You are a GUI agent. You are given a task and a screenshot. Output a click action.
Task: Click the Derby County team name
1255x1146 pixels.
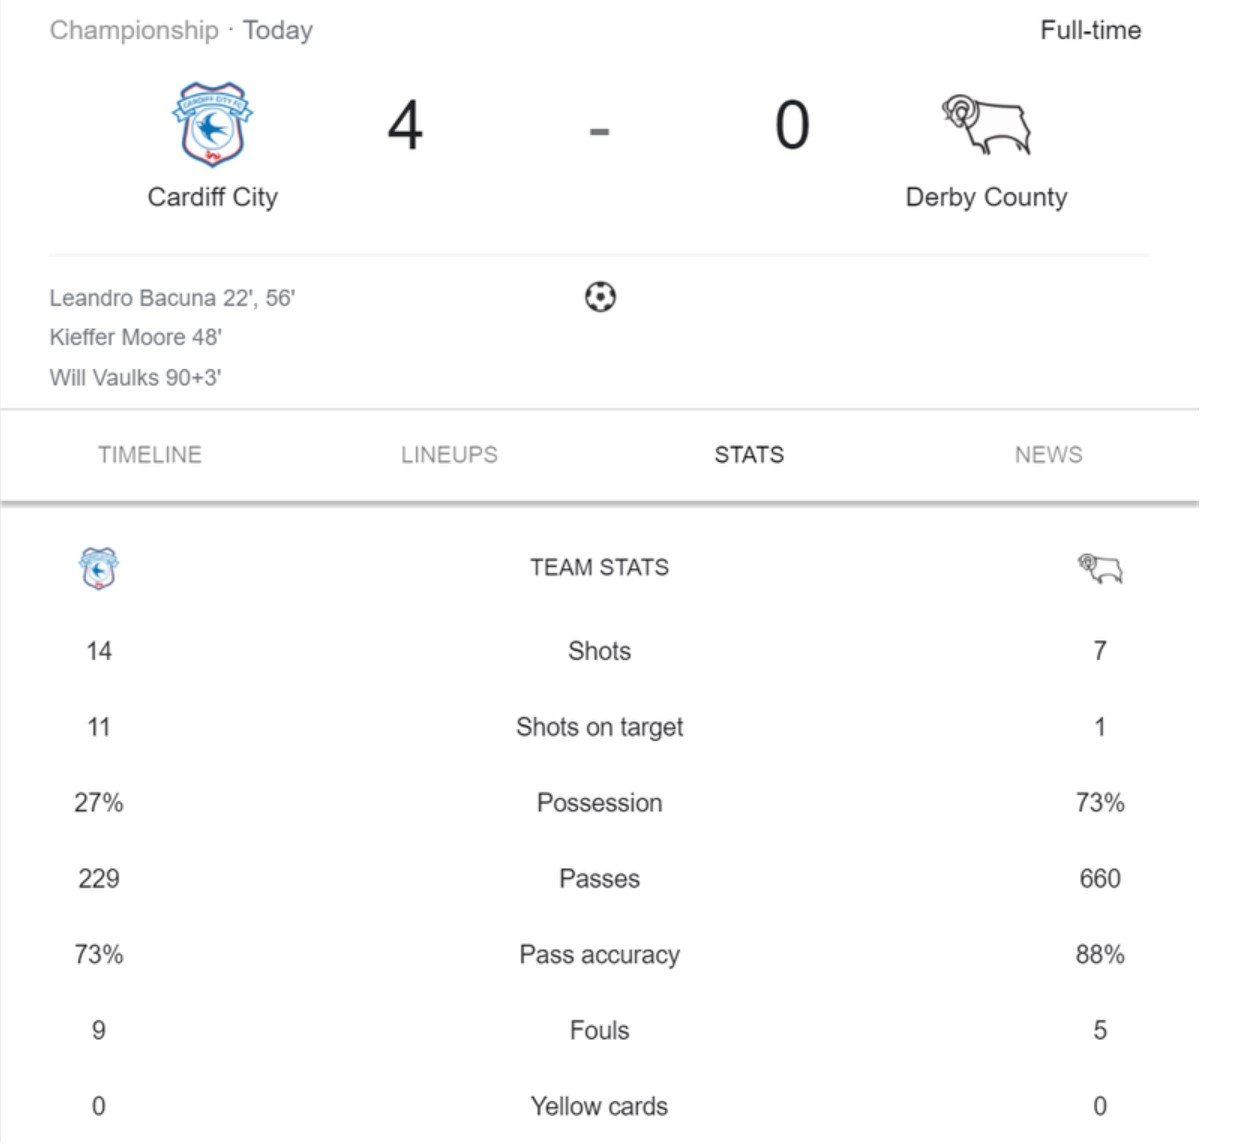(986, 197)
